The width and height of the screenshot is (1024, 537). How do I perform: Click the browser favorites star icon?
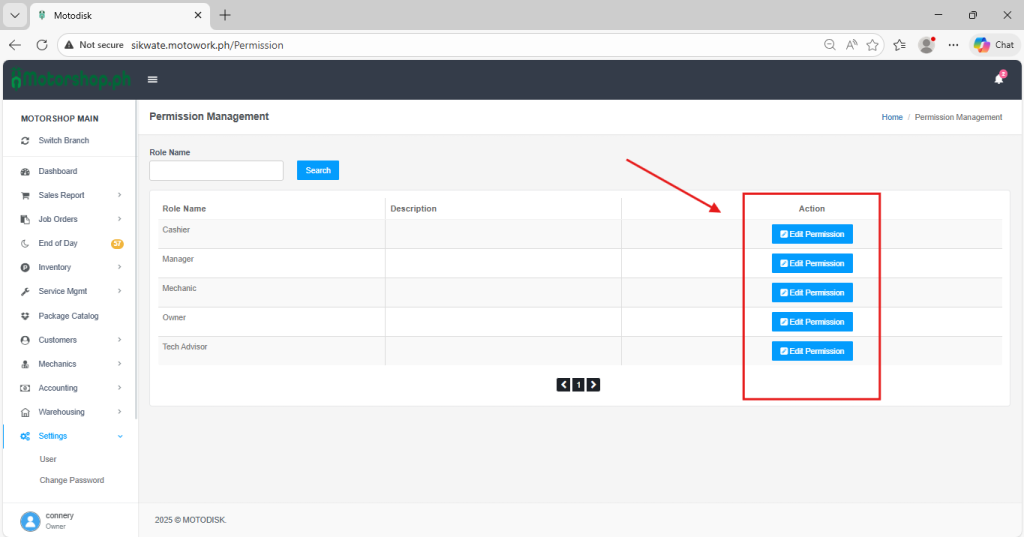point(873,45)
